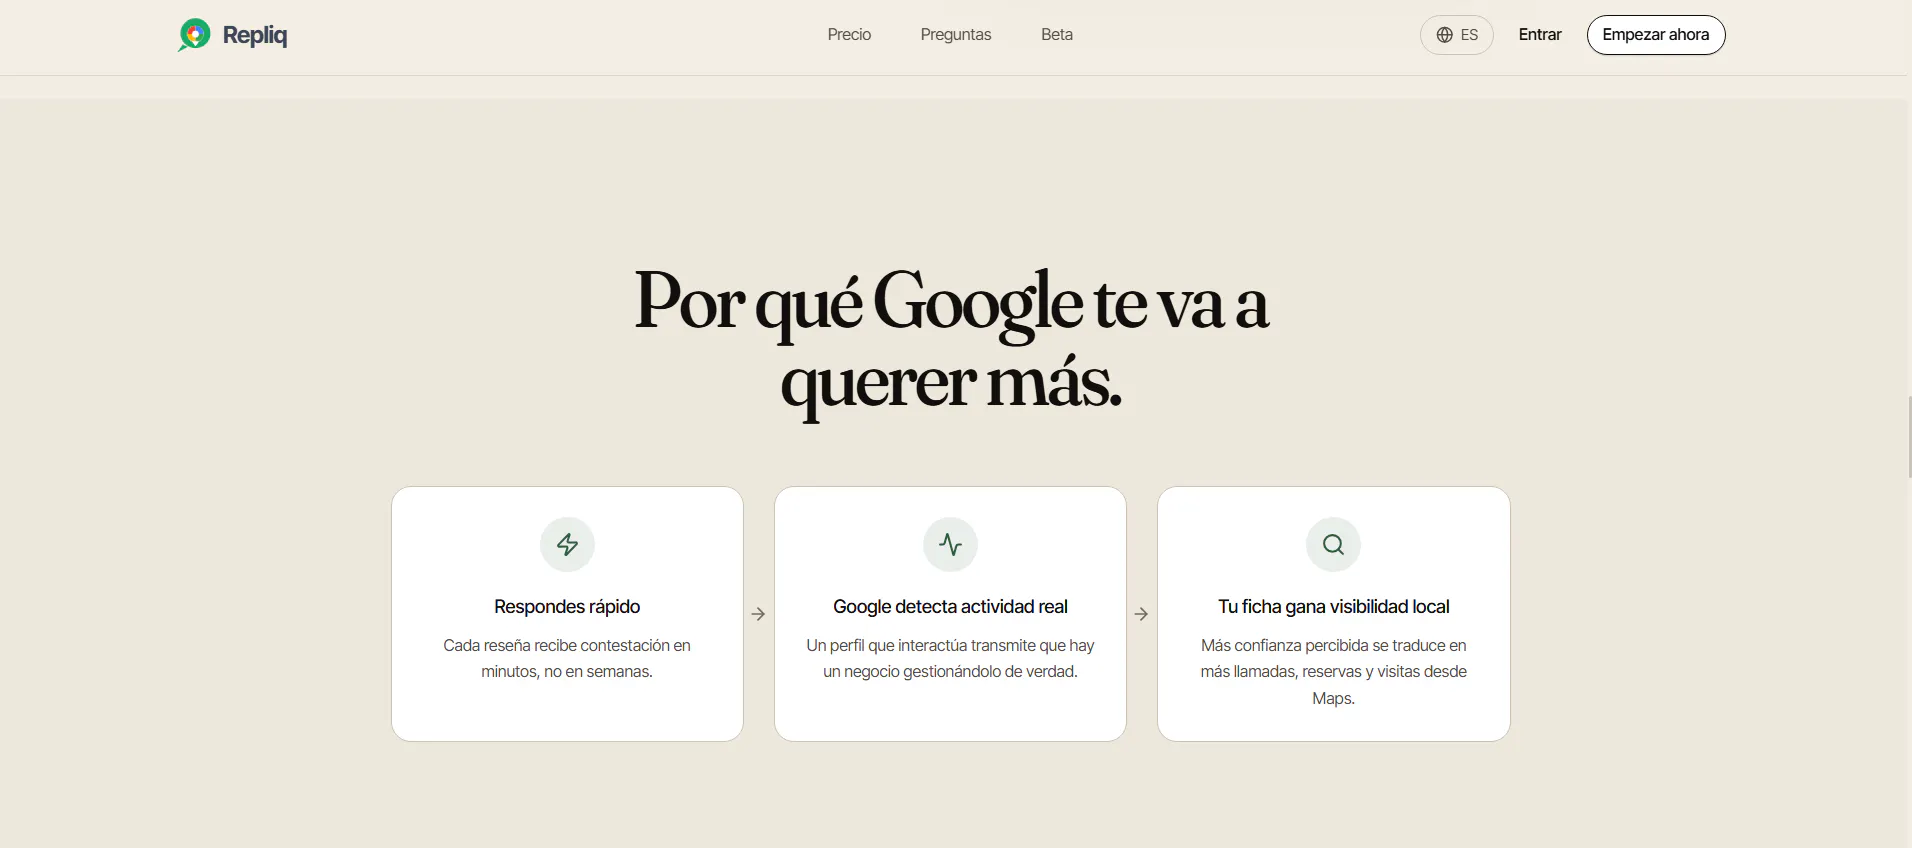The image size is (1912, 848).
Task: Go to the Preguntas section
Action: pyautogui.click(x=956, y=34)
